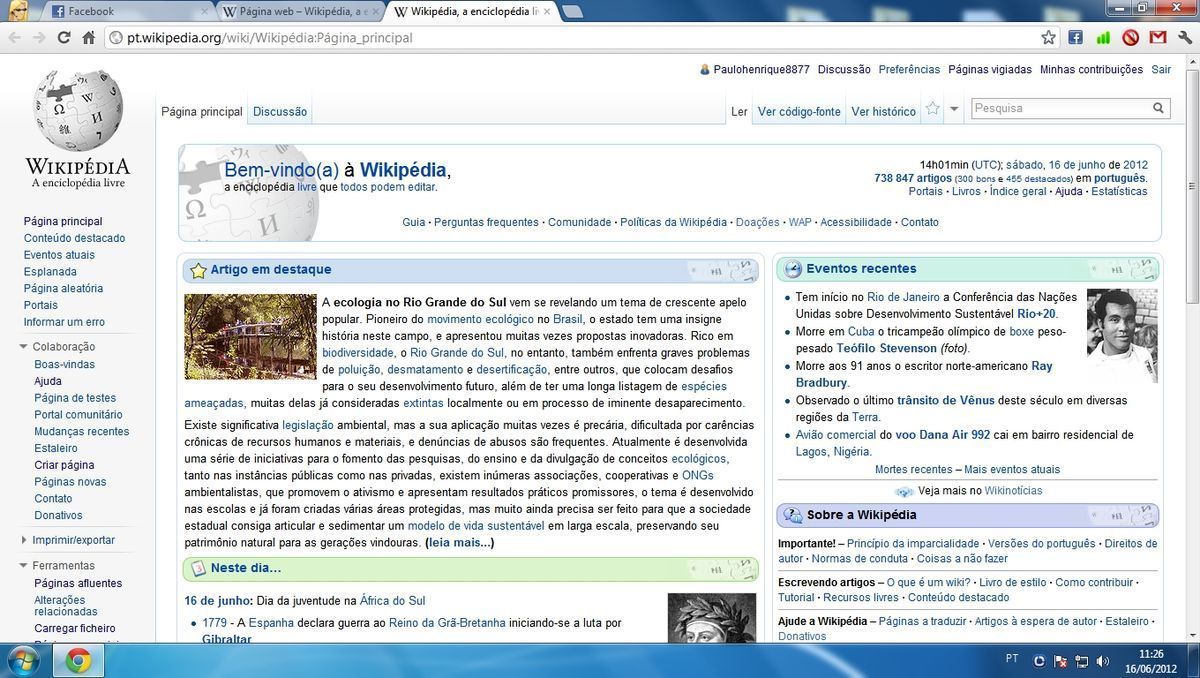Open the Action Center flag tray icon
This screenshot has height=678, width=1200.
pos(1061,661)
